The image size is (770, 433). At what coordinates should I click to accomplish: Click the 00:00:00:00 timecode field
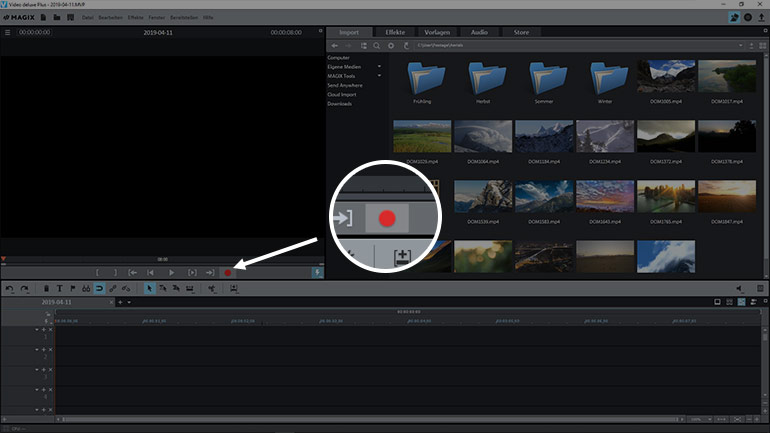34,32
